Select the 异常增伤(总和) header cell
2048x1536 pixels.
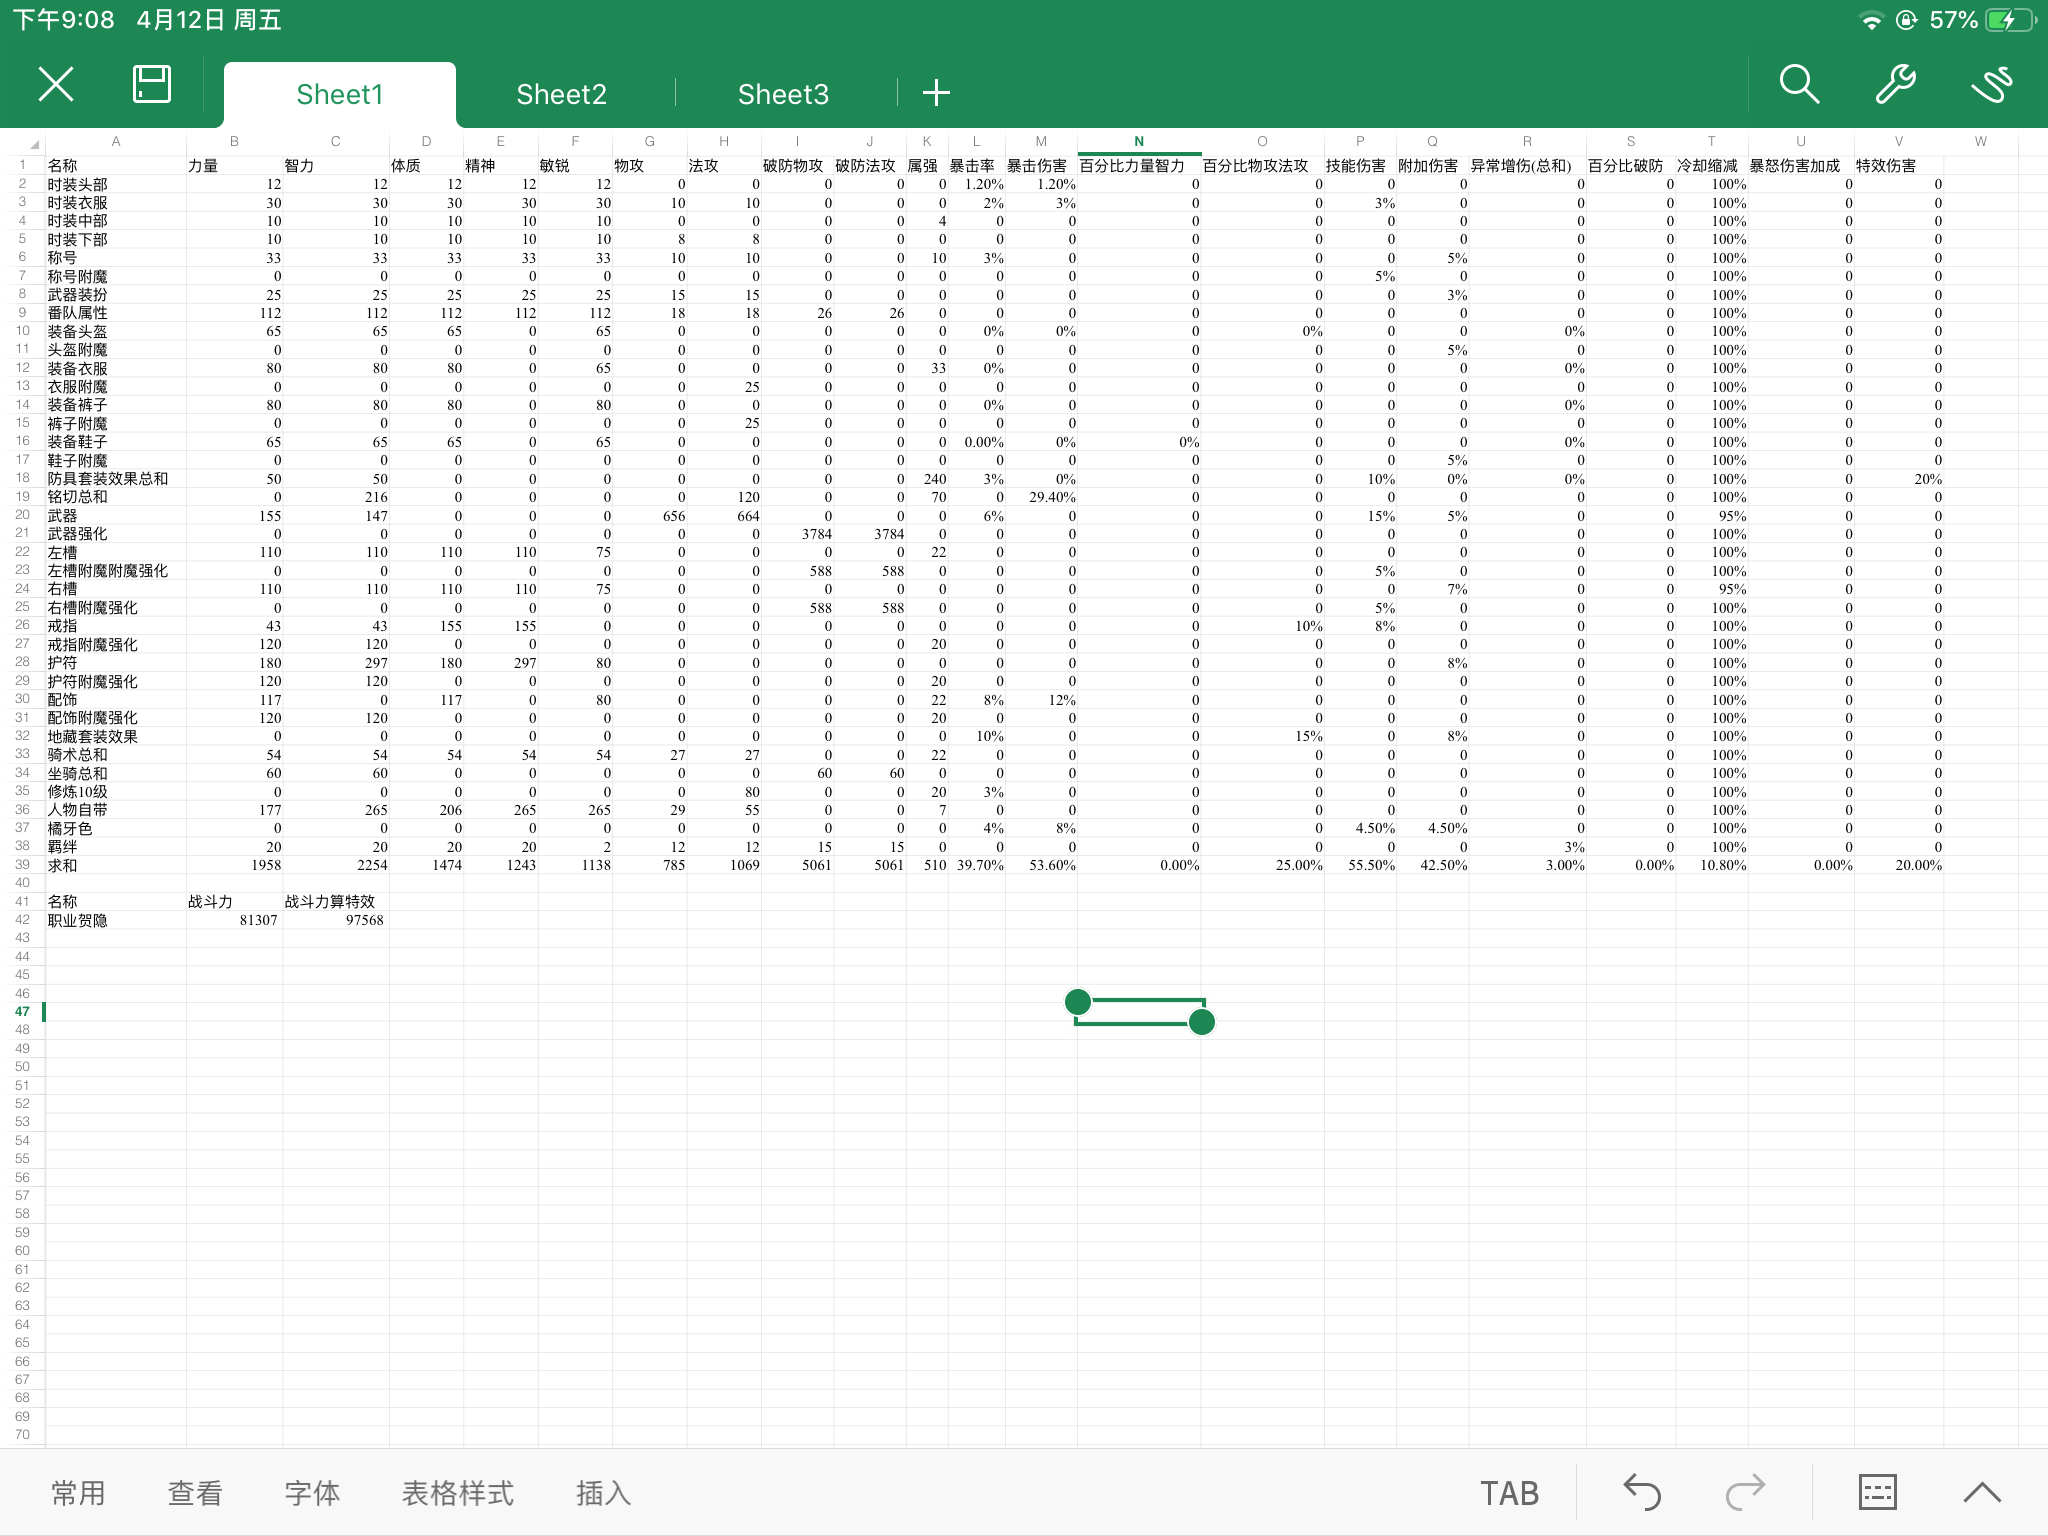pos(1527,165)
